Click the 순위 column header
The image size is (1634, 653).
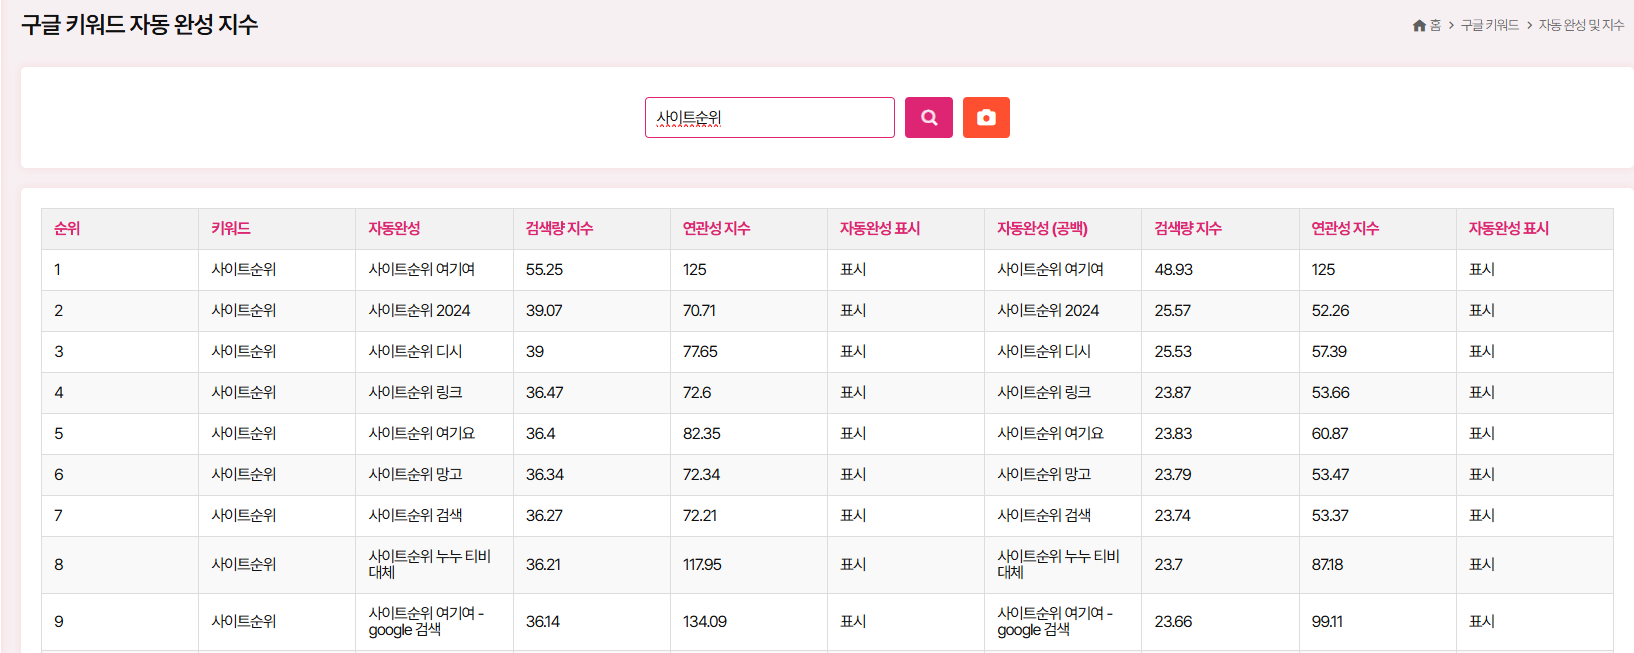67,229
